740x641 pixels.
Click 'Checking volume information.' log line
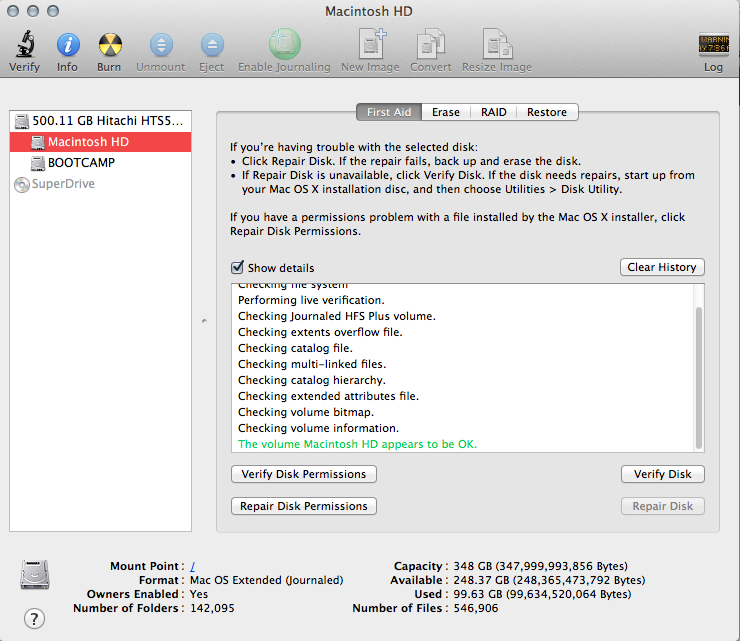pos(318,428)
